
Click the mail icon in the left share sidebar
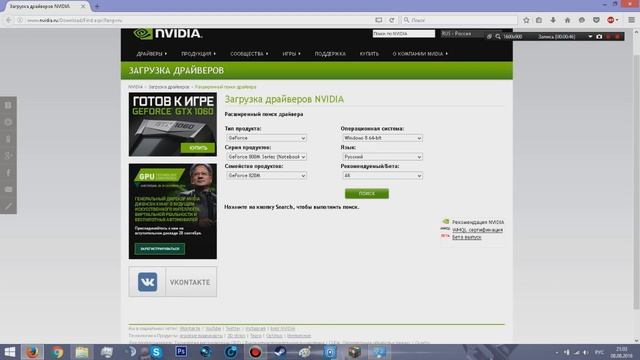click(8, 189)
